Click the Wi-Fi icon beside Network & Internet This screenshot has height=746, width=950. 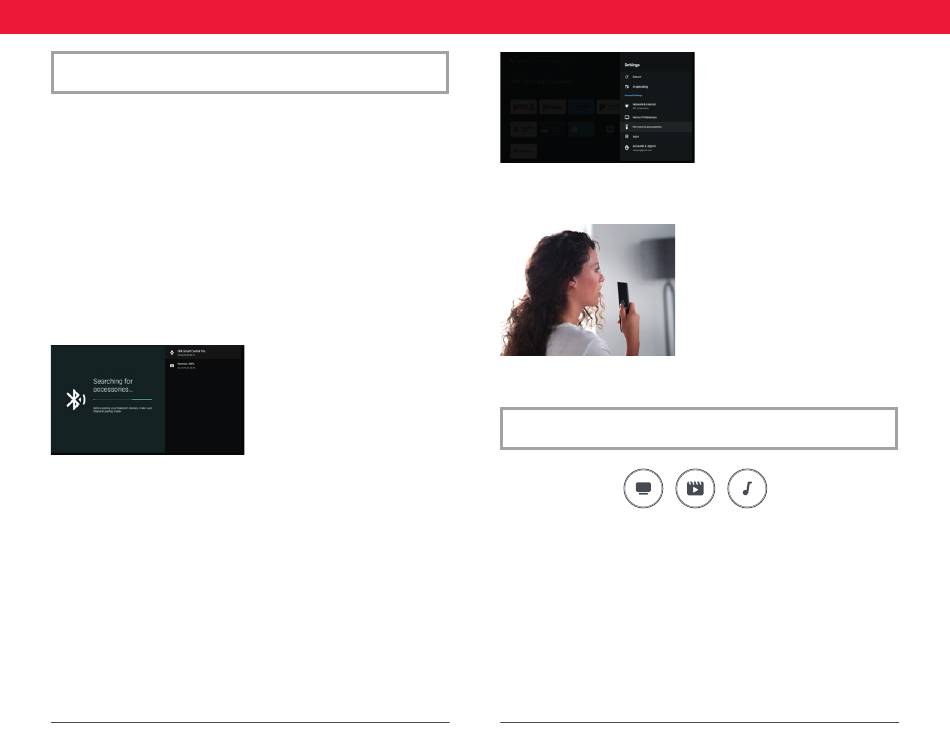626,105
